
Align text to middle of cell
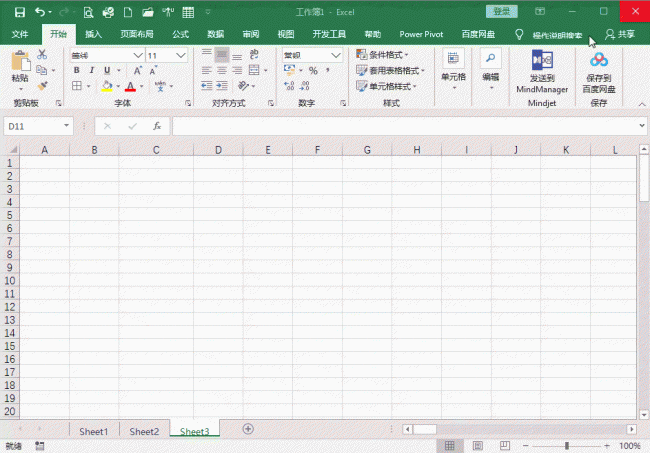click(222, 54)
